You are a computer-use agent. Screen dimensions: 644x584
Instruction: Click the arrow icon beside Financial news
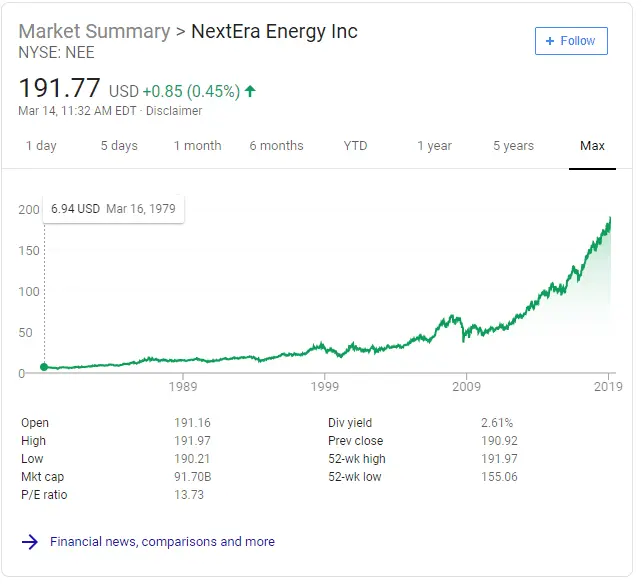(31, 542)
